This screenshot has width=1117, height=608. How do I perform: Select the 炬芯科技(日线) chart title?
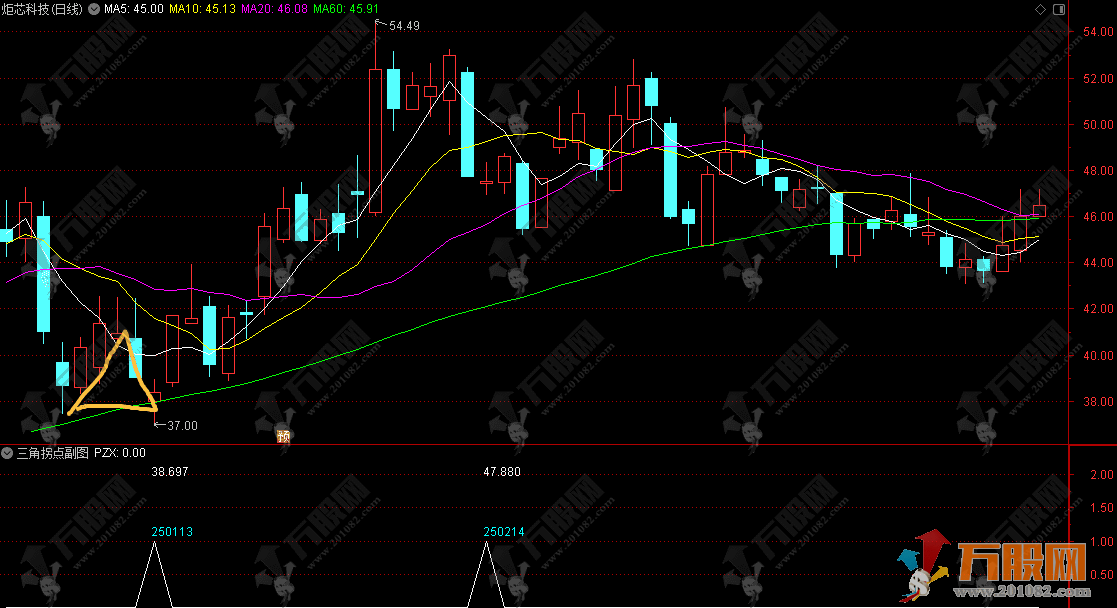42,9
